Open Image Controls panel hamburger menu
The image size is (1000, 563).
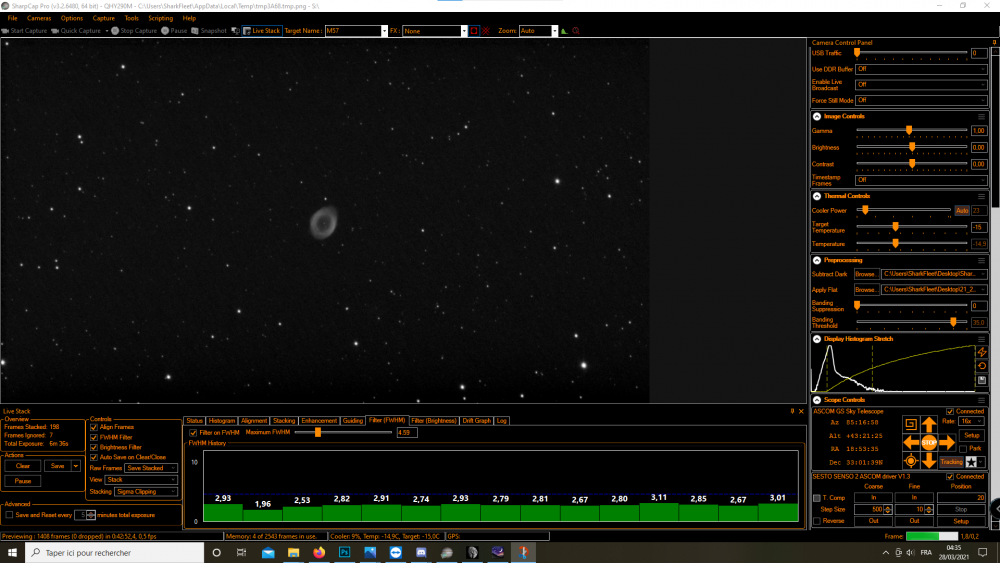pos(982,117)
